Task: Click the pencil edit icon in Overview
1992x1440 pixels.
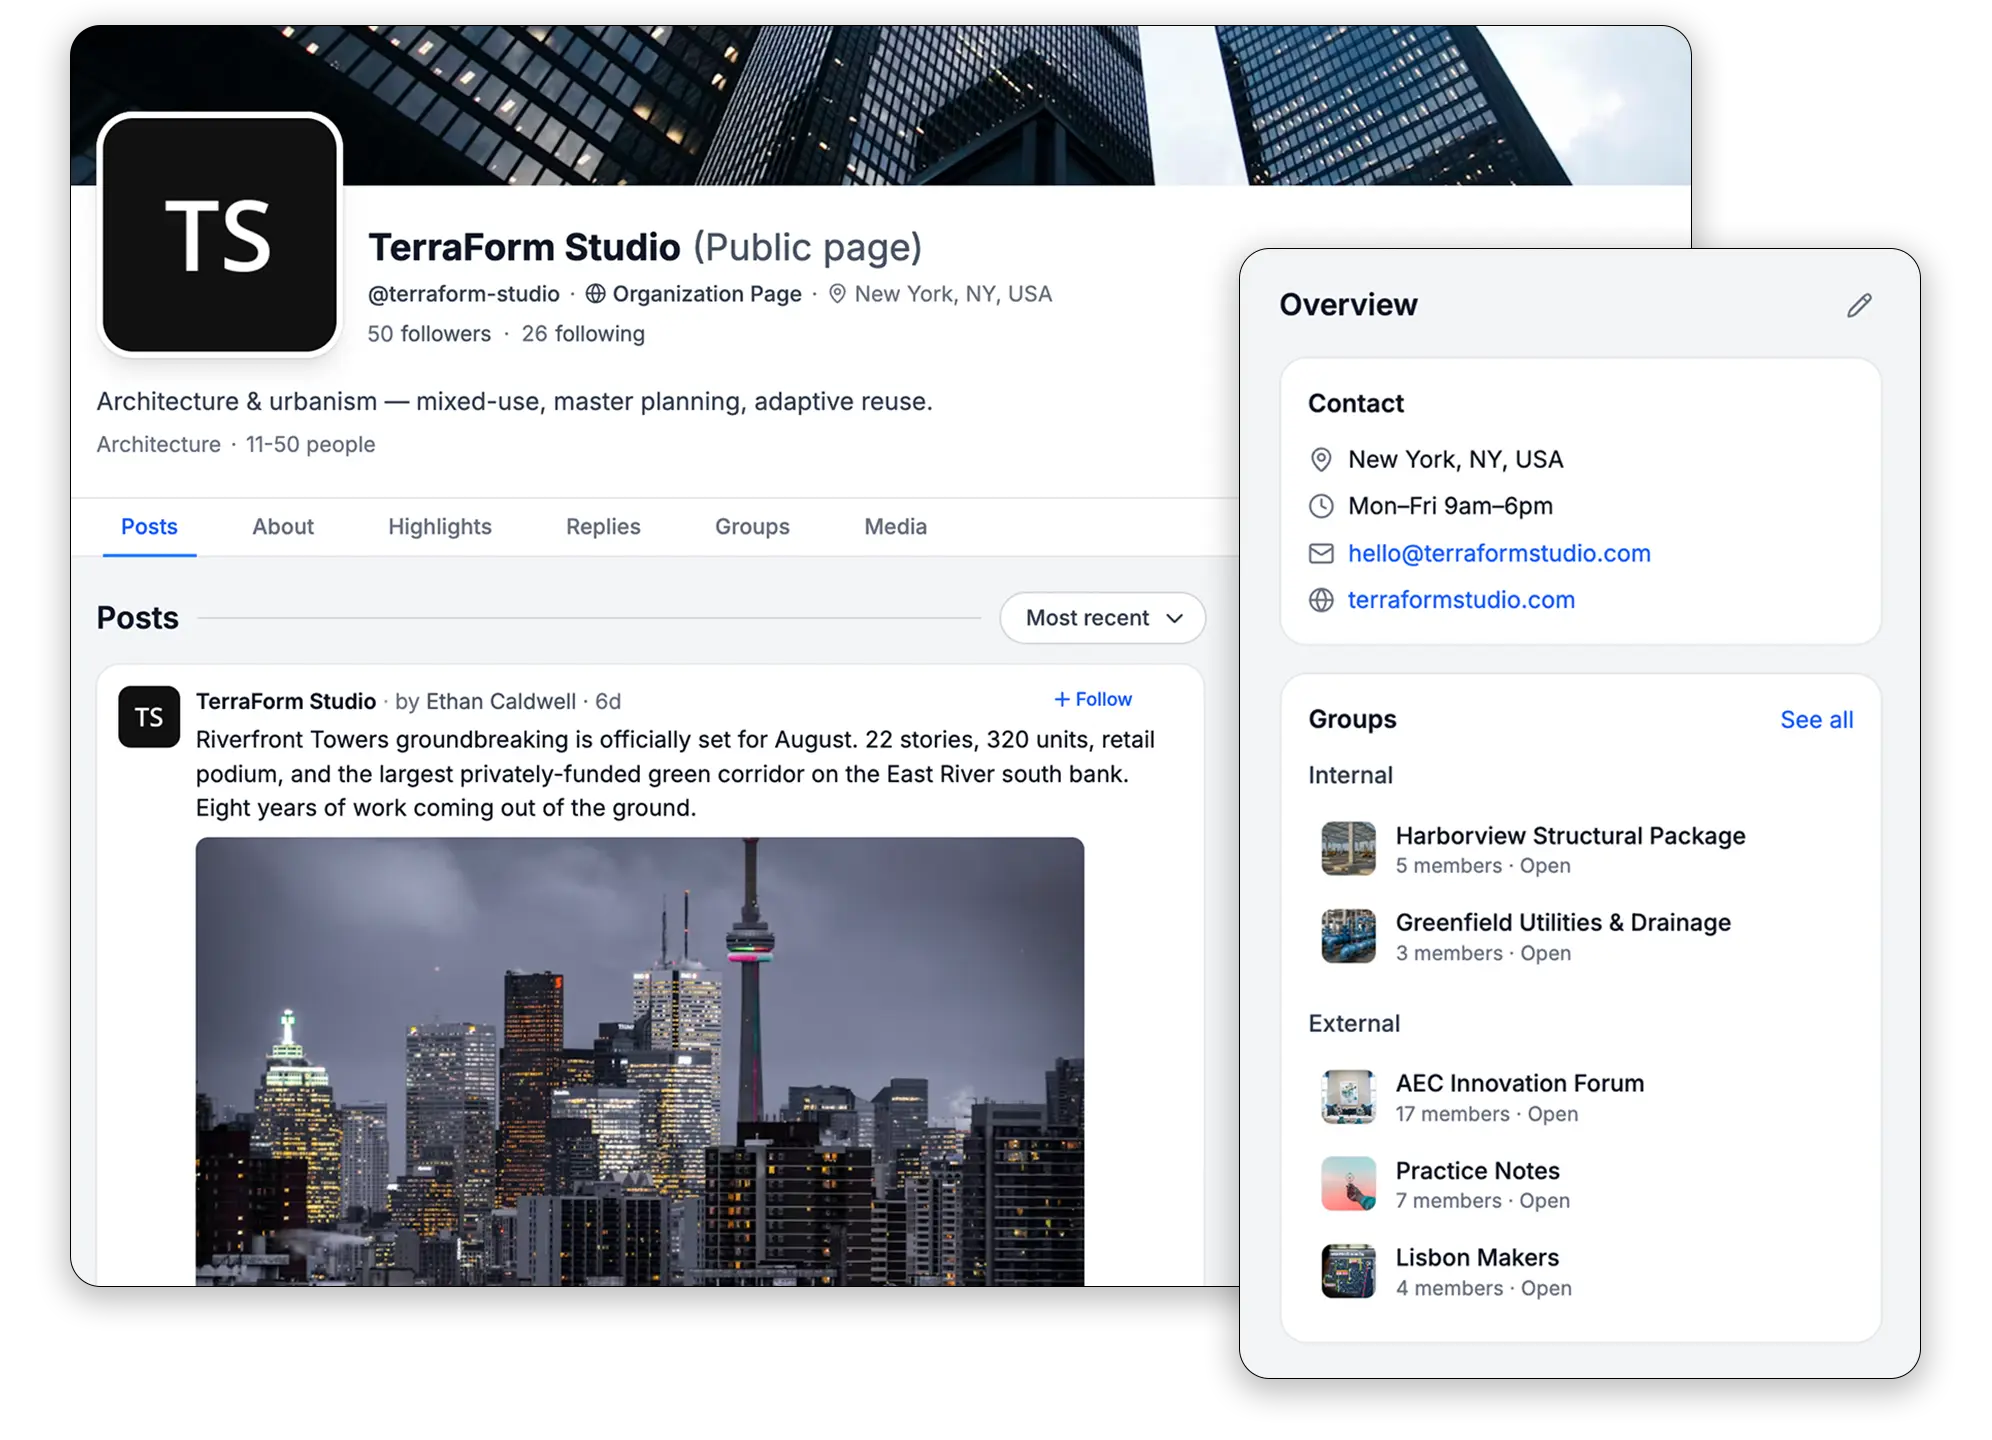Action: click(1859, 305)
